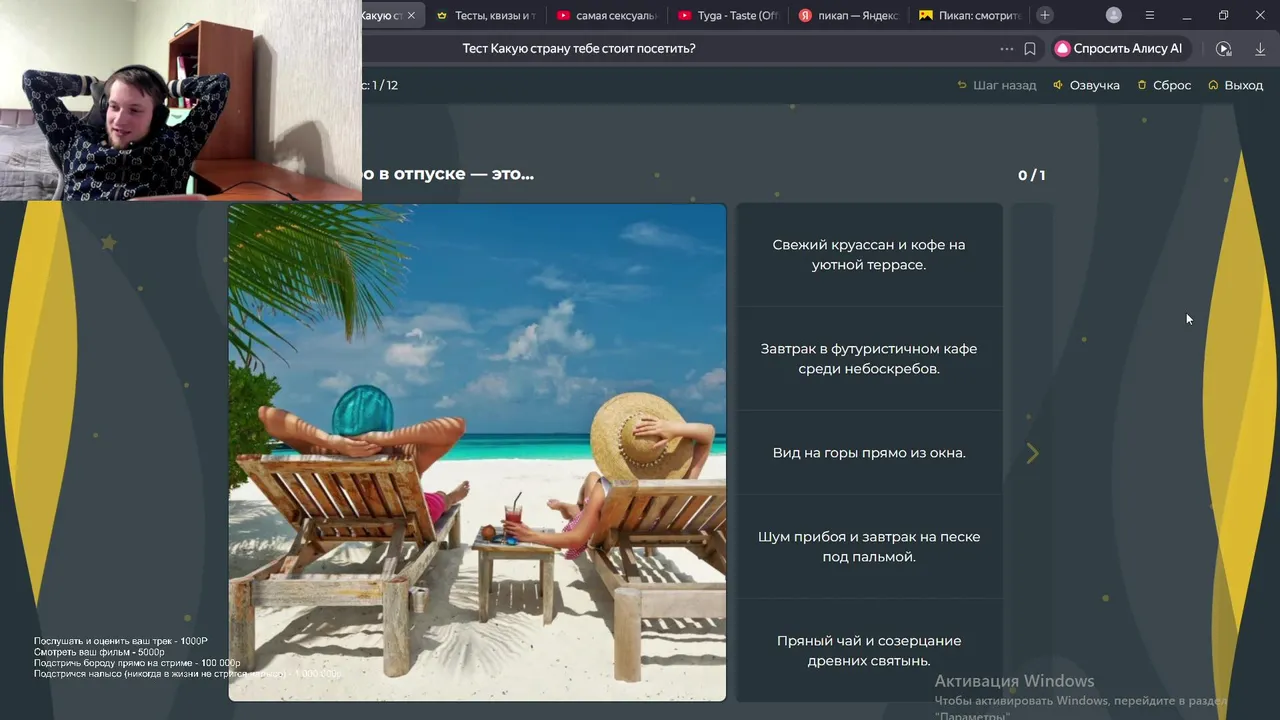Click the "0 / 1" score counter
This screenshot has width=1280, height=720.
1031,175
